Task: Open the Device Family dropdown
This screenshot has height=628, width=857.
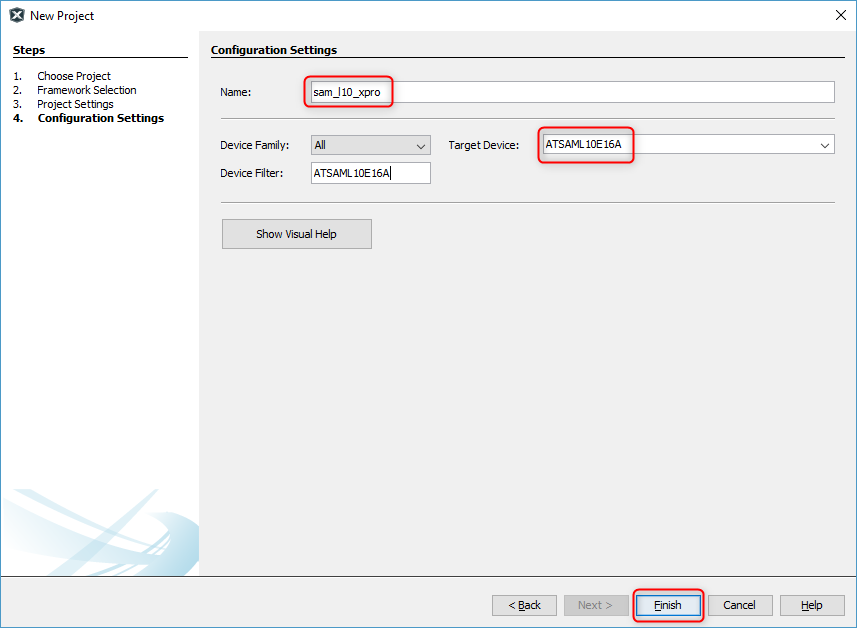Action: [370, 145]
